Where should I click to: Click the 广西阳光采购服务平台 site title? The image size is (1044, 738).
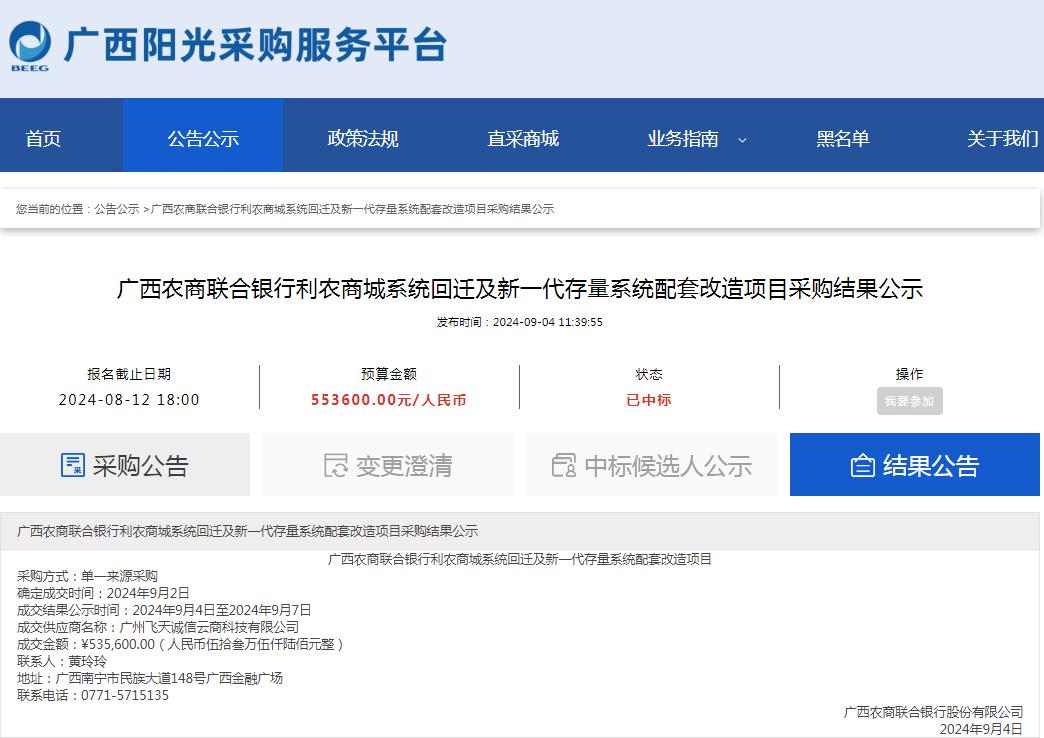coord(255,45)
